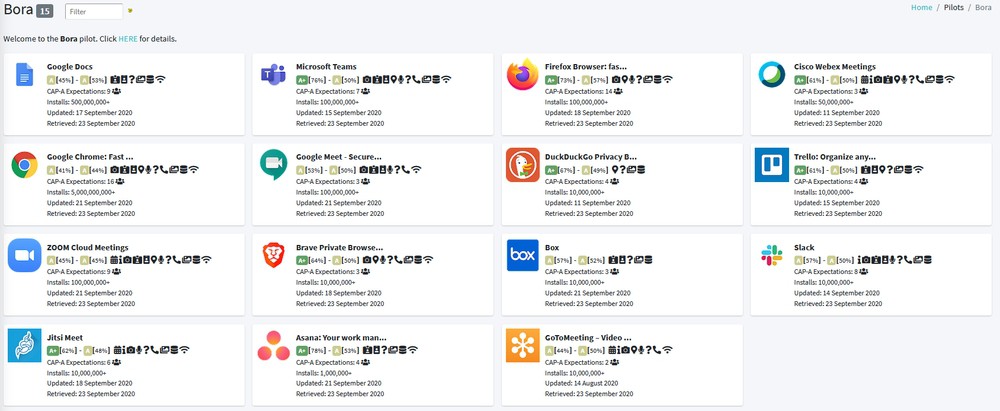The width and height of the screenshot is (1000, 411).
Task: Click 'Installs: 1,000,000+' on Asana card
Action: (x=323, y=373)
